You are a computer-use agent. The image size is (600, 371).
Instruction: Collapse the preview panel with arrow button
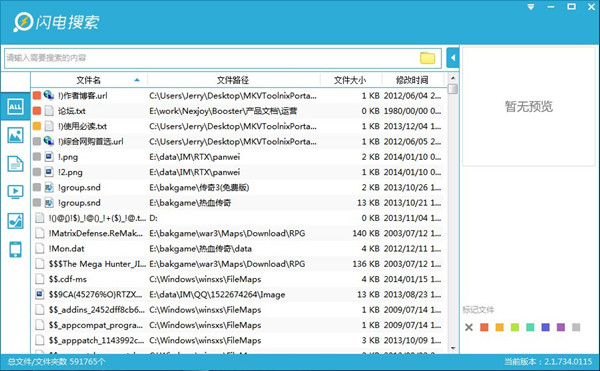pyautogui.click(x=453, y=58)
